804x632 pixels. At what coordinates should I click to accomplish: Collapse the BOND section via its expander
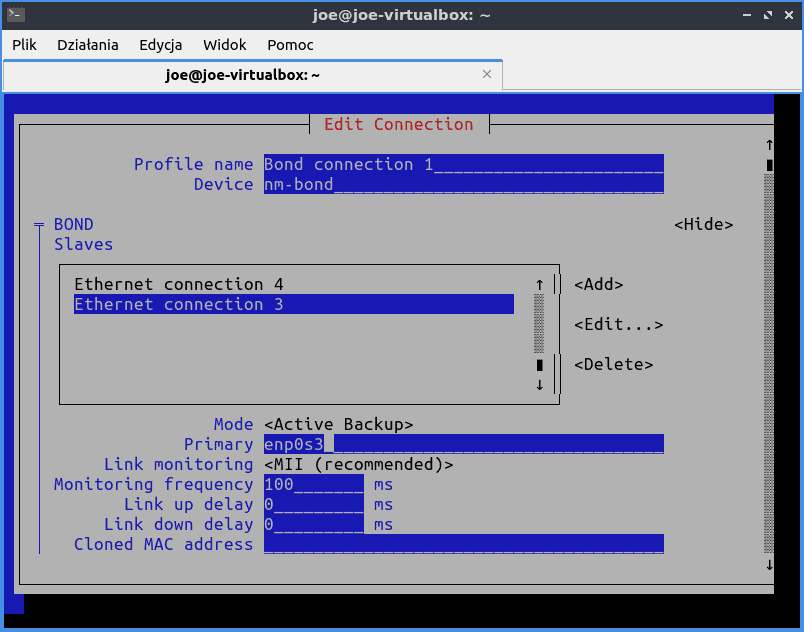pyautogui.click(x=38, y=224)
